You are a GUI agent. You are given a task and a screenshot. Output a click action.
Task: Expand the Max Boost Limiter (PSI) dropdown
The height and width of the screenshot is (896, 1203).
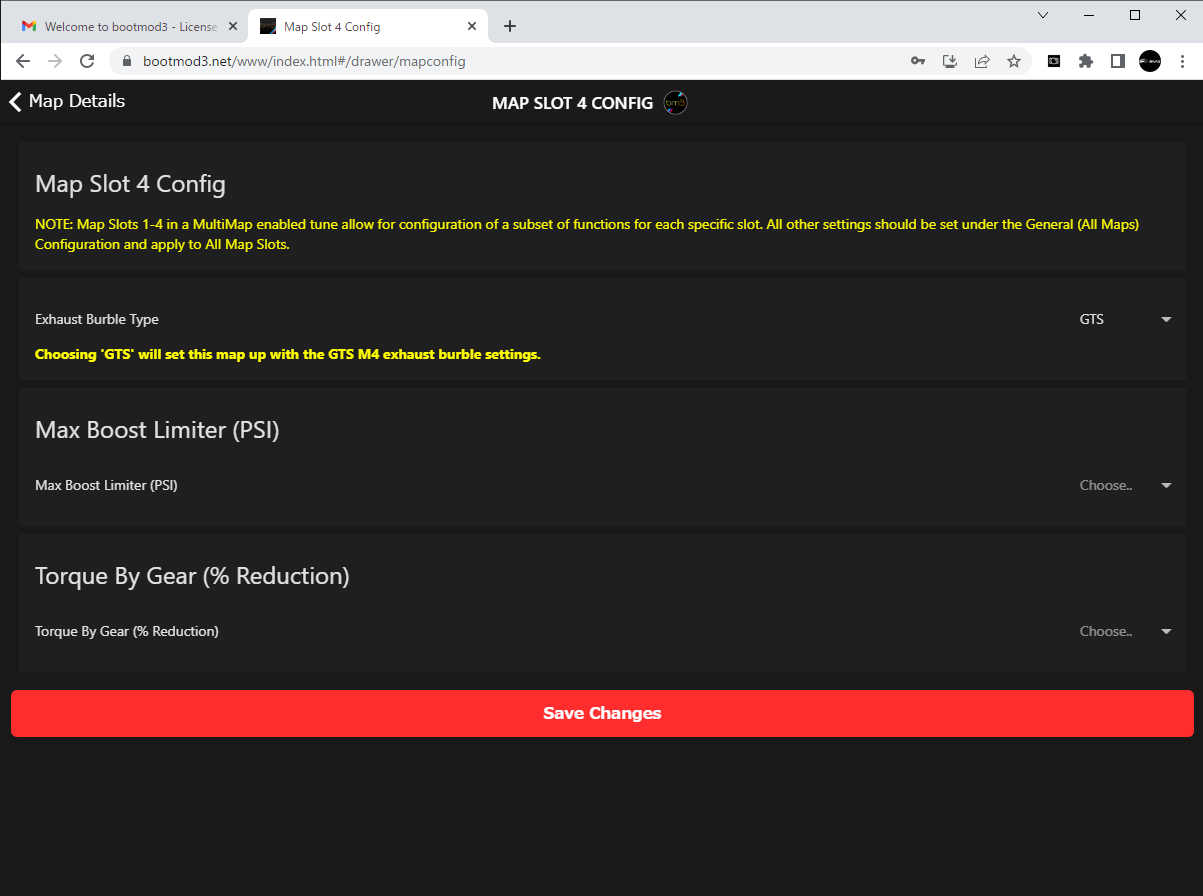pos(1125,486)
